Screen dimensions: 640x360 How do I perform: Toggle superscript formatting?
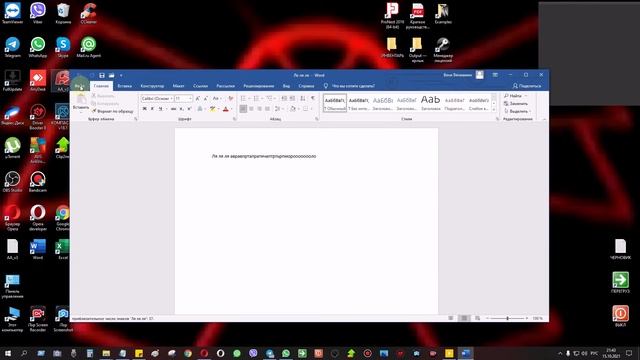click(189, 109)
